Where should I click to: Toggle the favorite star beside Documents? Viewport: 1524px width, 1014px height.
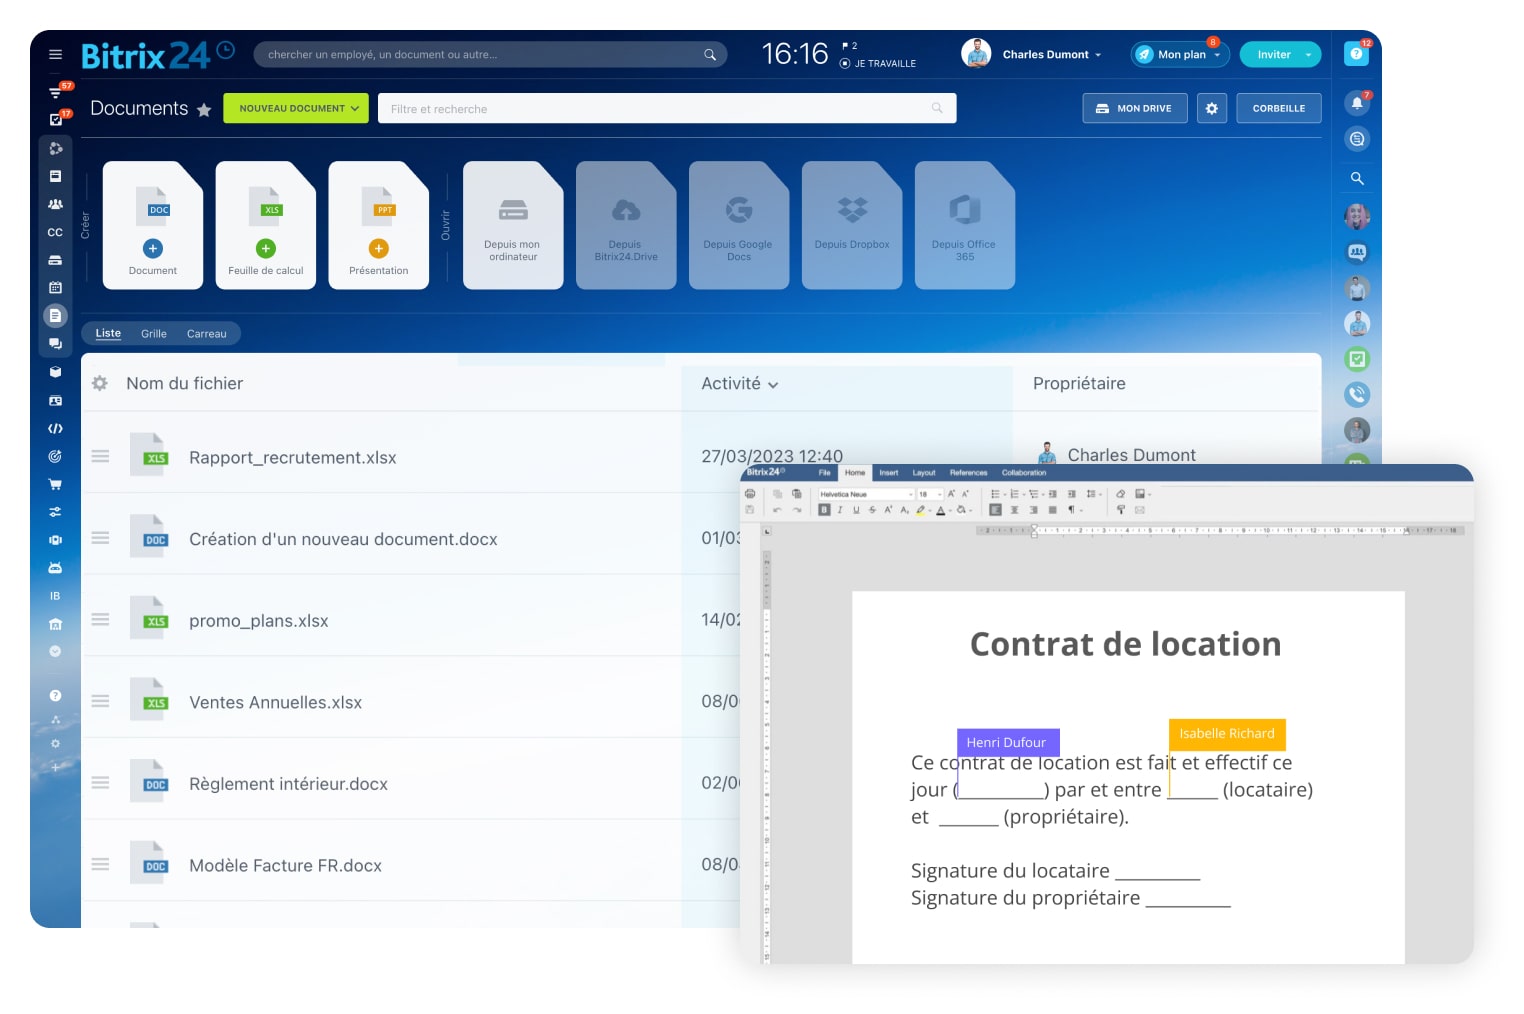204,110
